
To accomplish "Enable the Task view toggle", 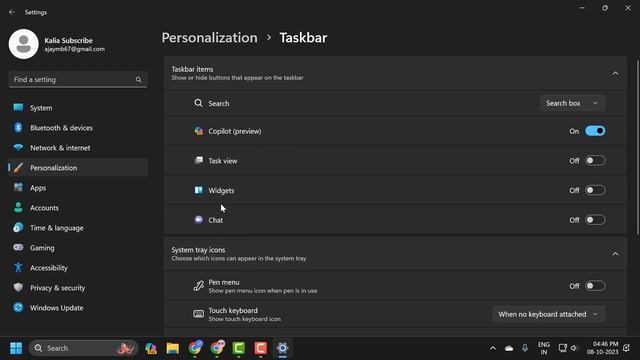I will click(x=595, y=160).
